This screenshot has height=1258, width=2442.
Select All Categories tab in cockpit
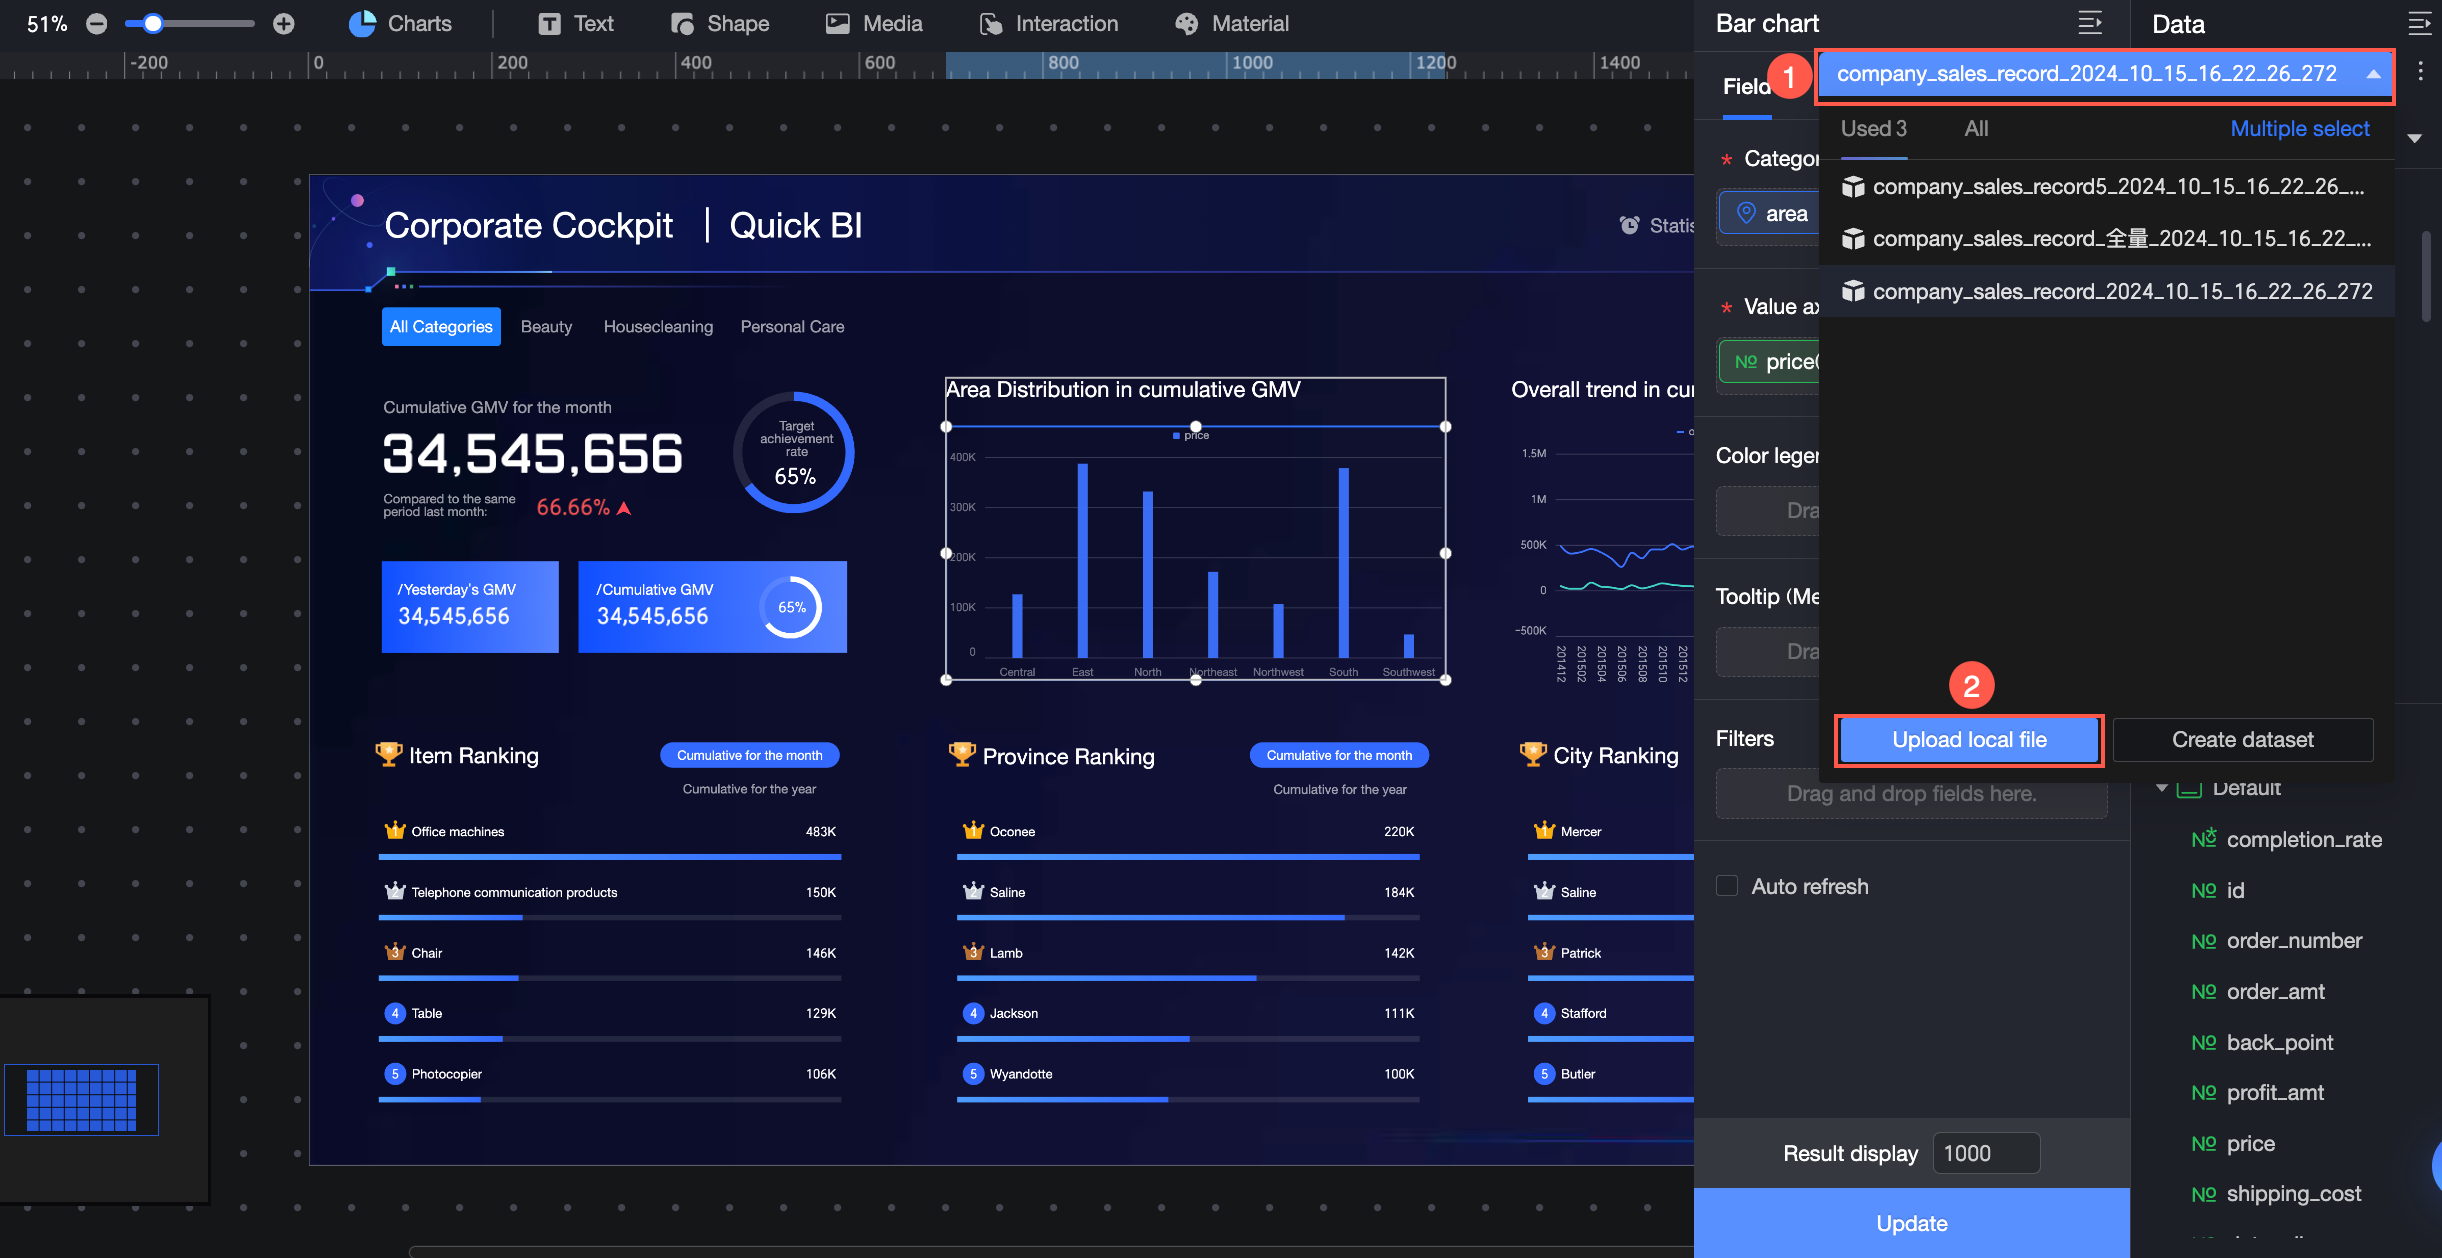pyautogui.click(x=441, y=327)
